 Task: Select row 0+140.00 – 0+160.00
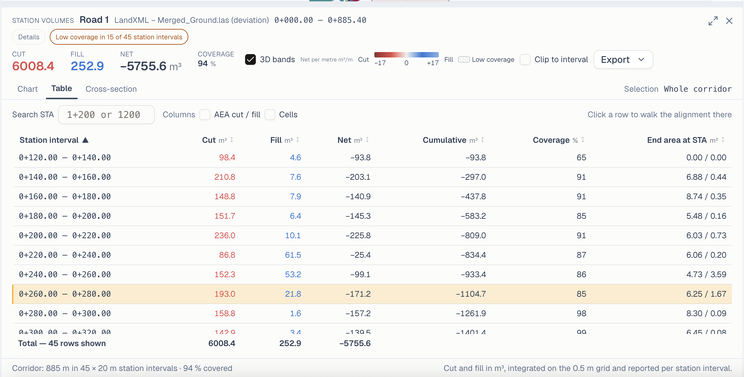(372, 177)
